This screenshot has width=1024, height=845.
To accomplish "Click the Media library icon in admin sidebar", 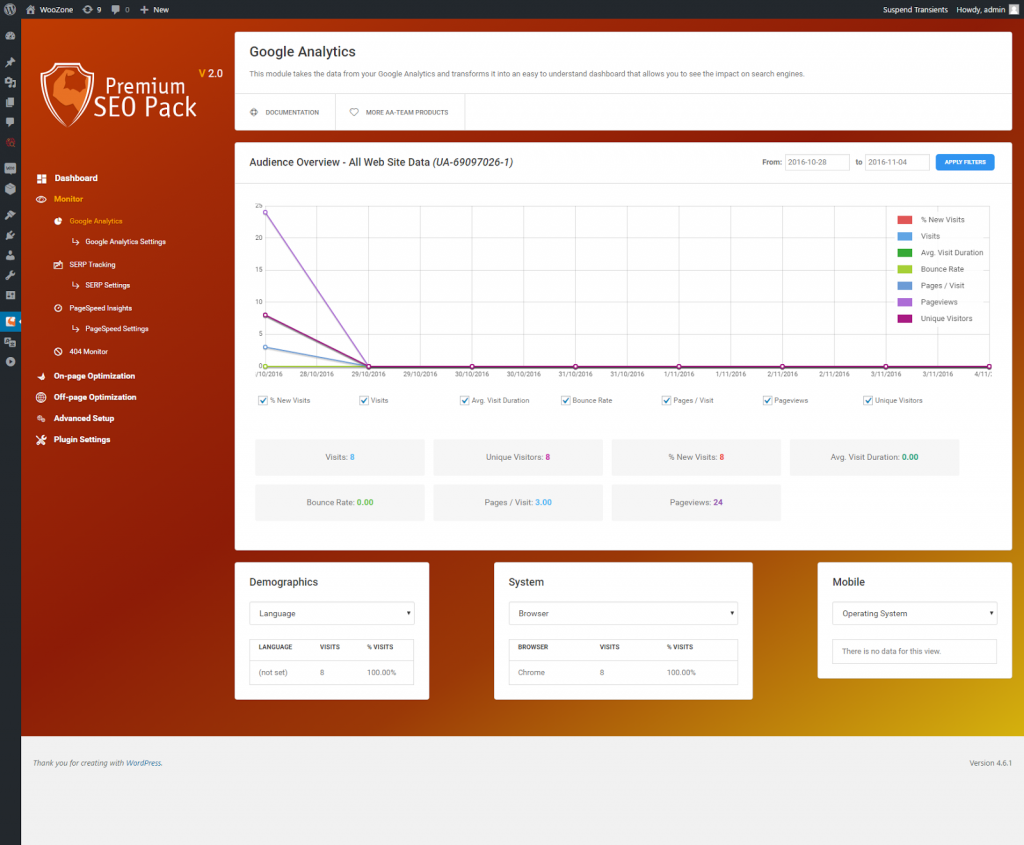I will (x=10, y=83).
